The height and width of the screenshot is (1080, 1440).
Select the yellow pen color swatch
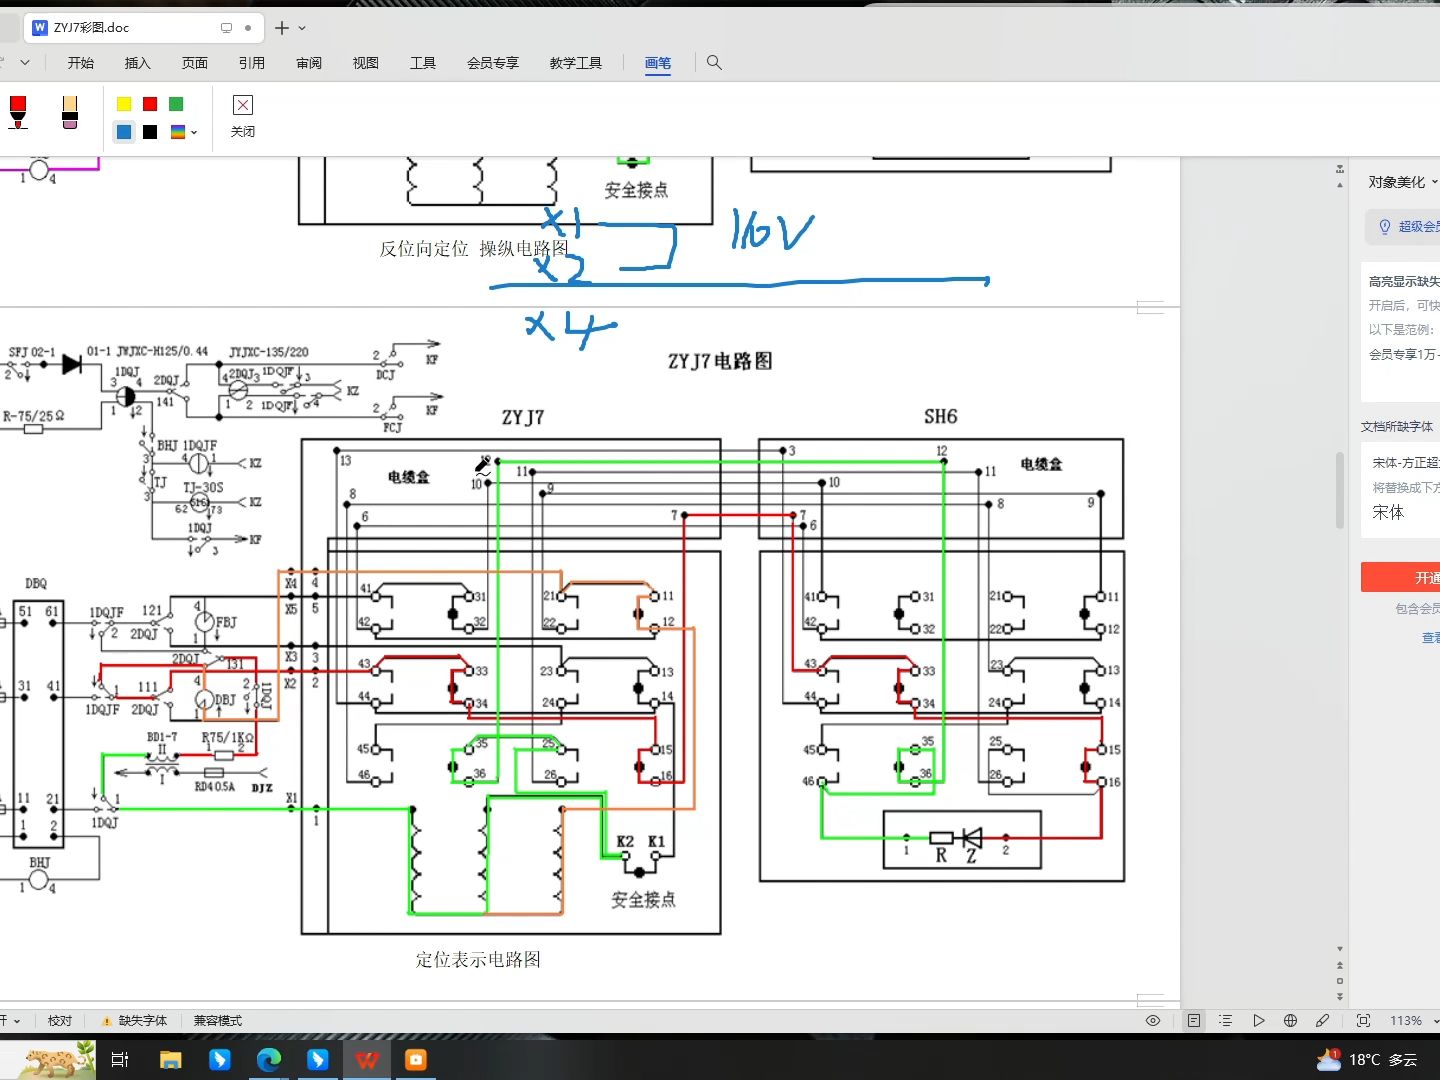click(123, 103)
